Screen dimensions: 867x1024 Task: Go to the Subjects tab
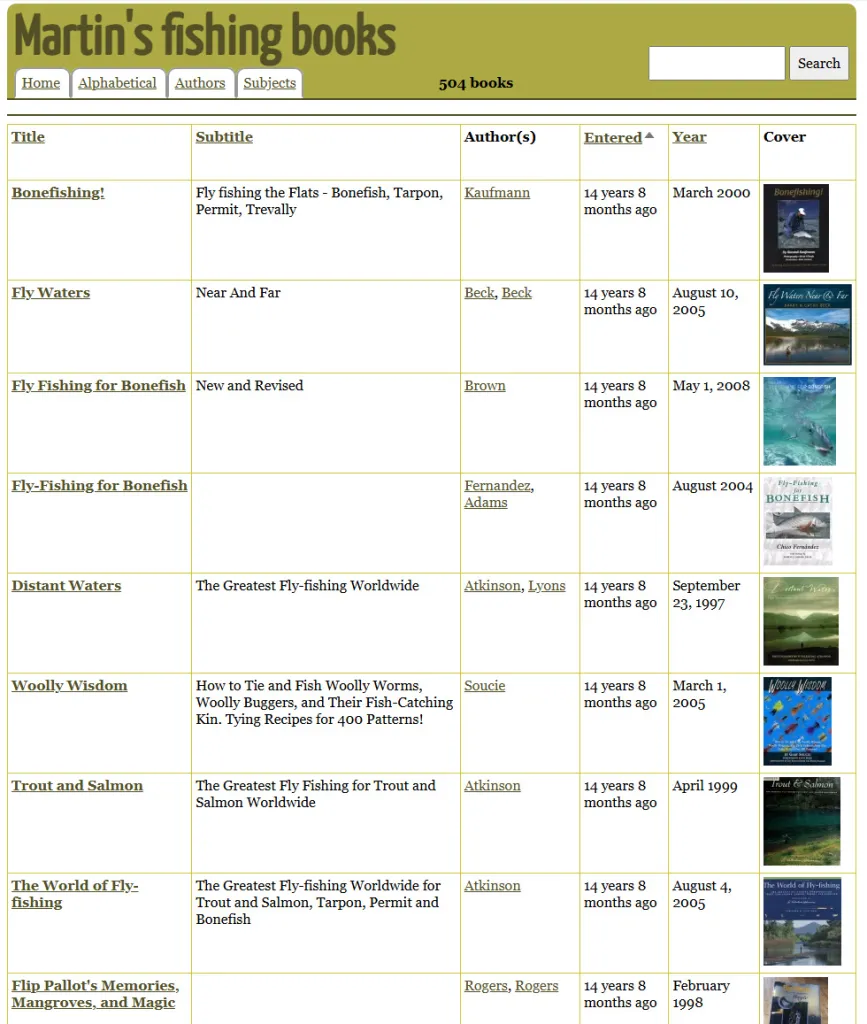pos(270,83)
